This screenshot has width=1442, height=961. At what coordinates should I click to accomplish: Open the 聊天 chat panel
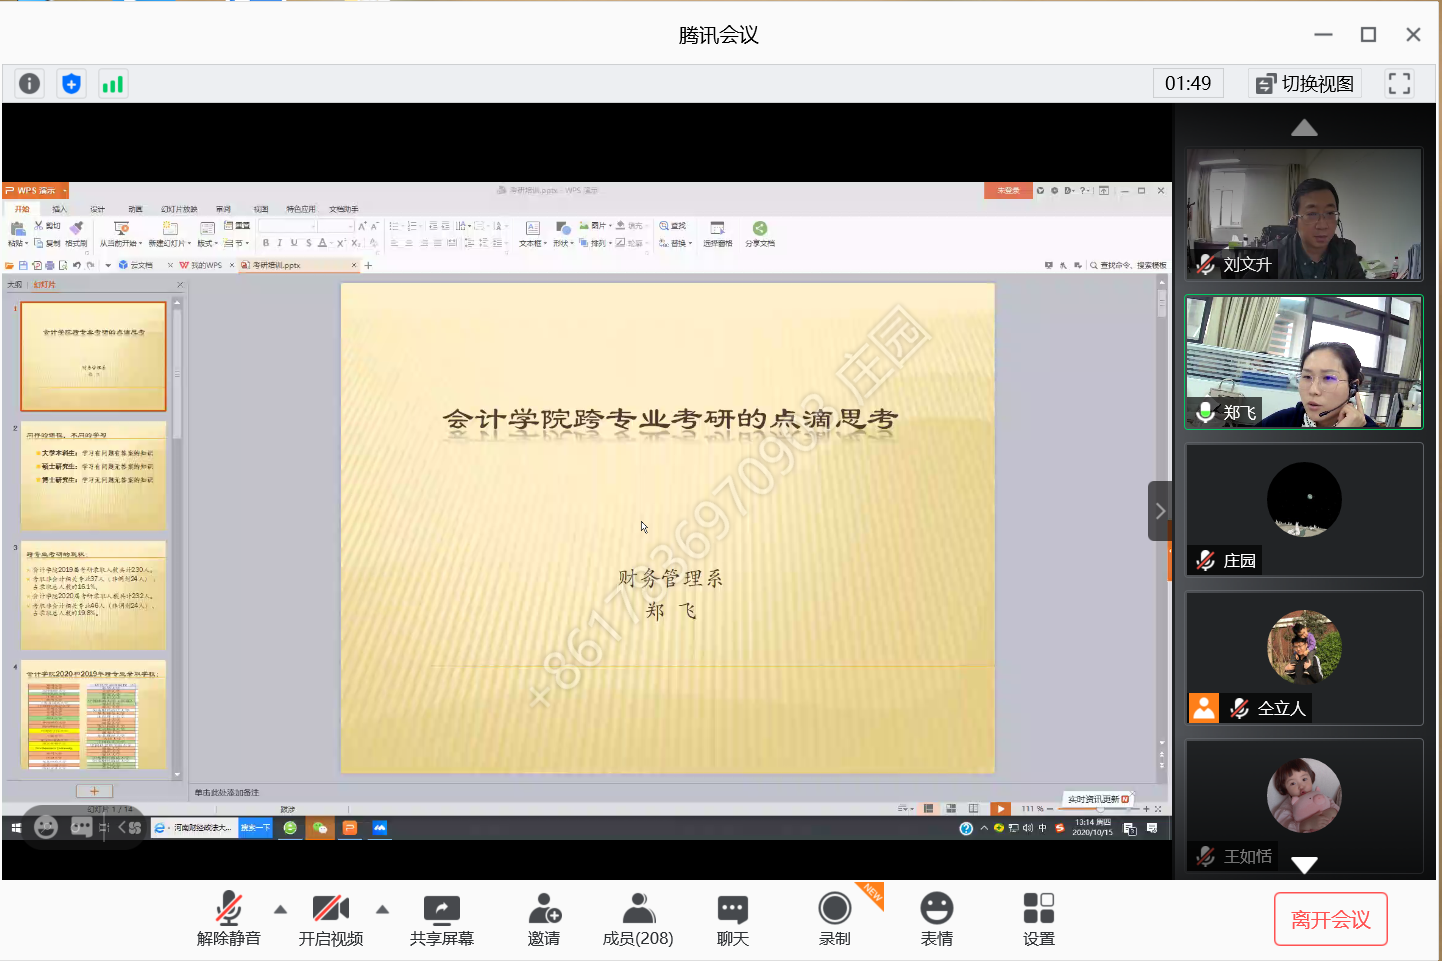pyautogui.click(x=733, y=919)
